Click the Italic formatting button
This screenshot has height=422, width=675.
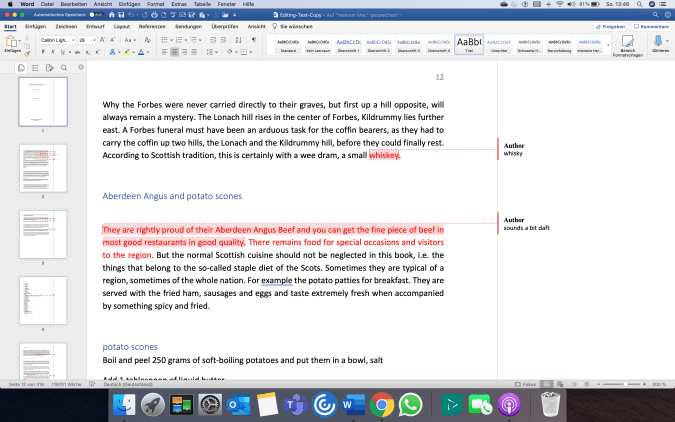click(x=53, y=51)
